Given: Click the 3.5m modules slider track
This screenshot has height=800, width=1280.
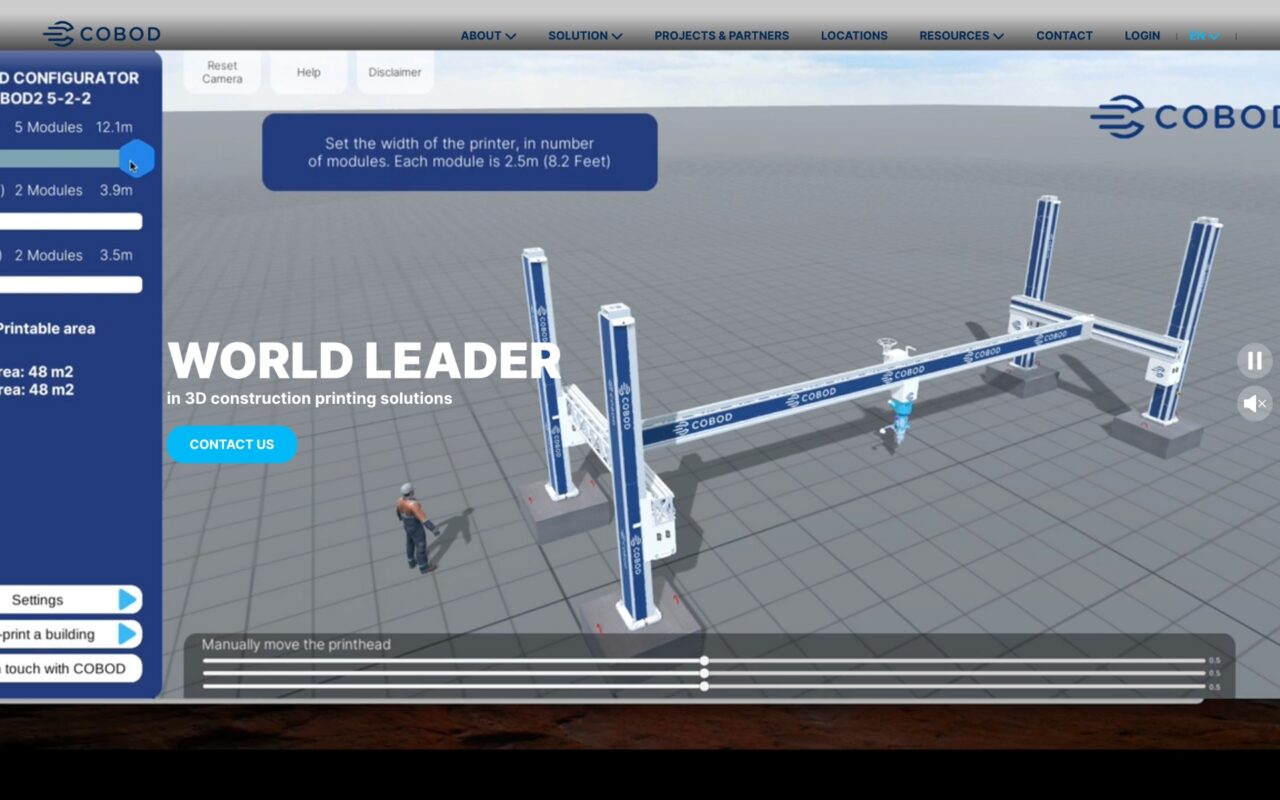Looking at the screenshot, I should pyautogui.click(x=70, y=285).
